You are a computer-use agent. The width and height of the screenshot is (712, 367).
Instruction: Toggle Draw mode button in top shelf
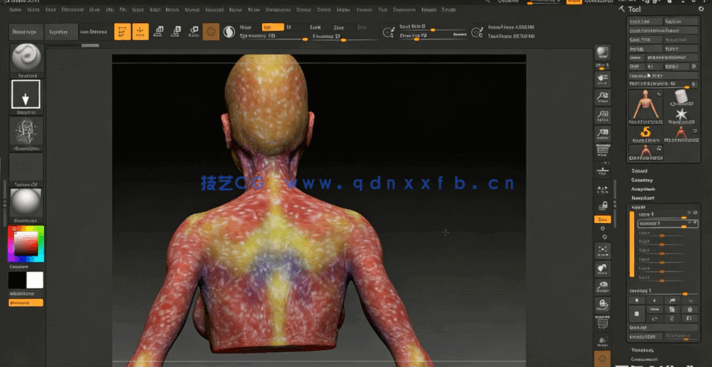(x=140, y=31)
